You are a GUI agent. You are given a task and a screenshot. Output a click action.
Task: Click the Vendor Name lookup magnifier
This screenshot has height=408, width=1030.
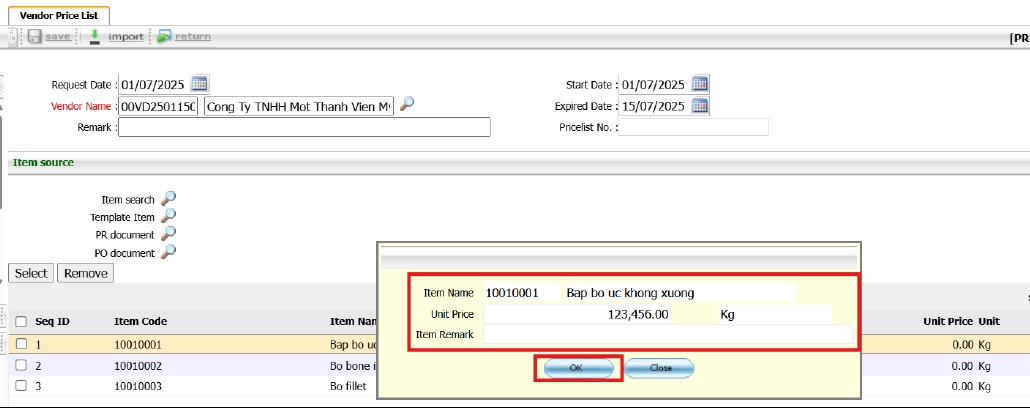pos(407,105)
